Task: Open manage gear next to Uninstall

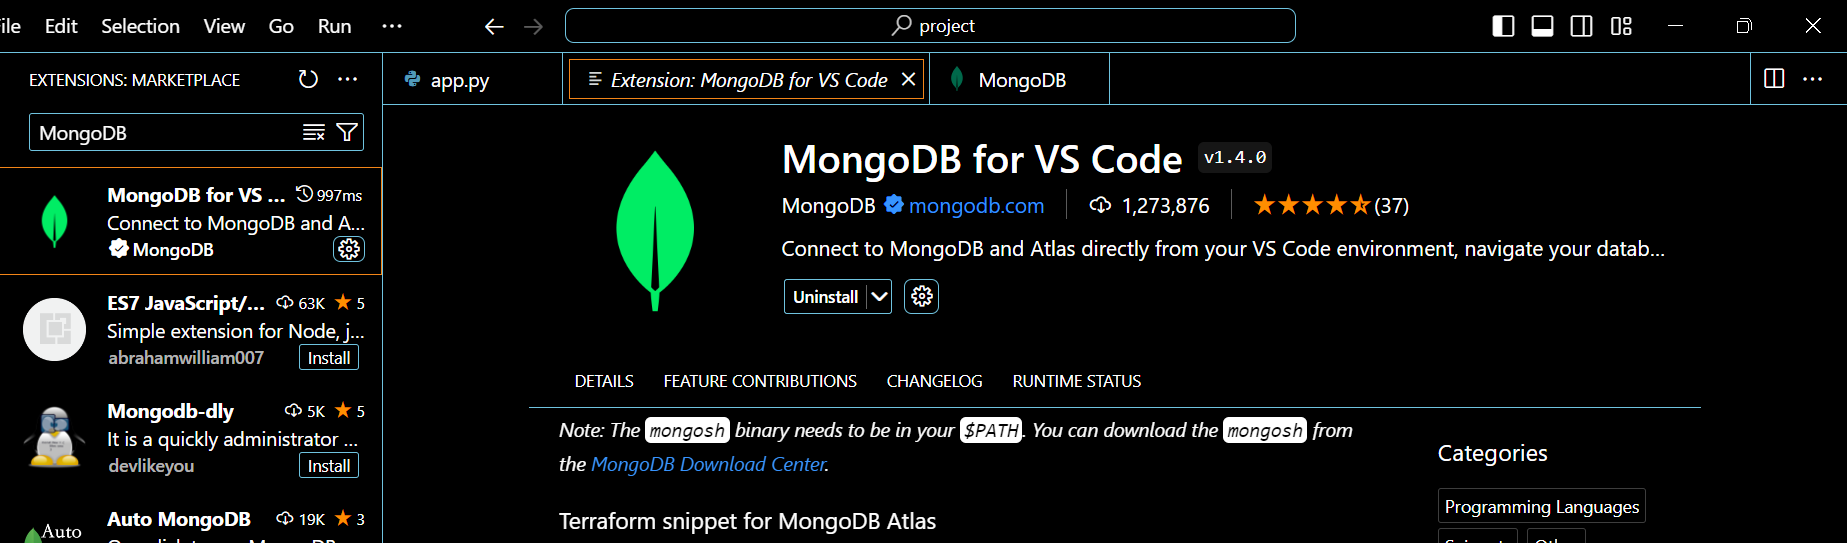Action: click(x=922, y=296)
